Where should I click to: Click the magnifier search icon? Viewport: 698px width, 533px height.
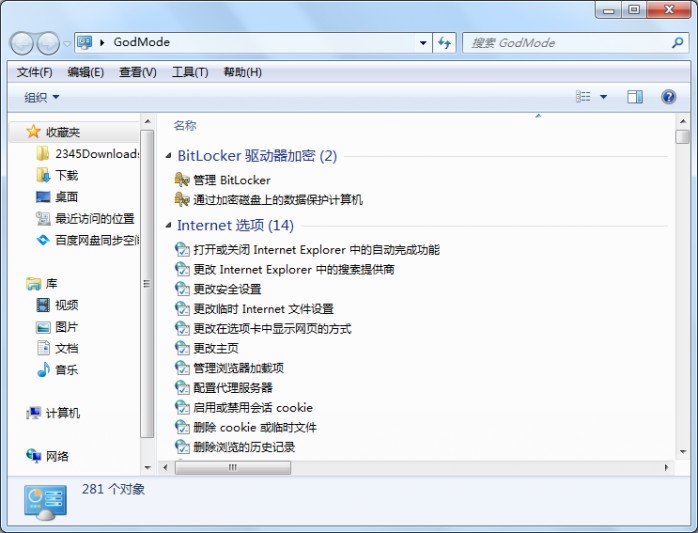pos(678,43)
